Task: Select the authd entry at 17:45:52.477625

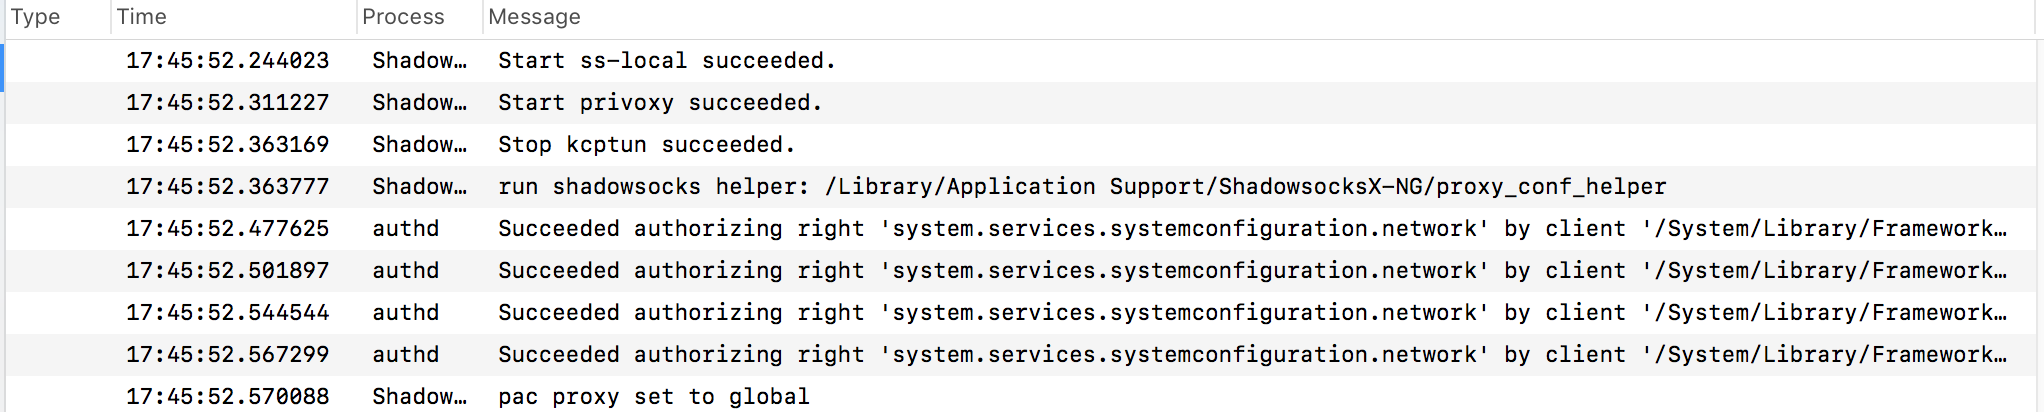Action: 1022,229
